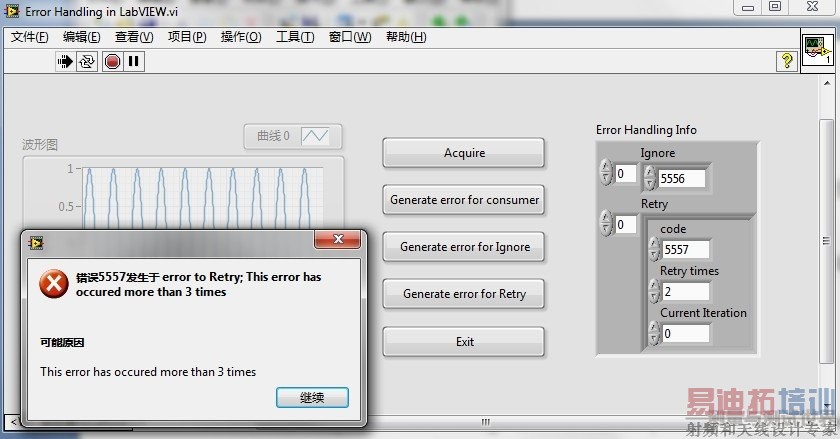Open the 工具(T) menu
The width and height of the screenshot is (840, 439).
pos(295,37)
